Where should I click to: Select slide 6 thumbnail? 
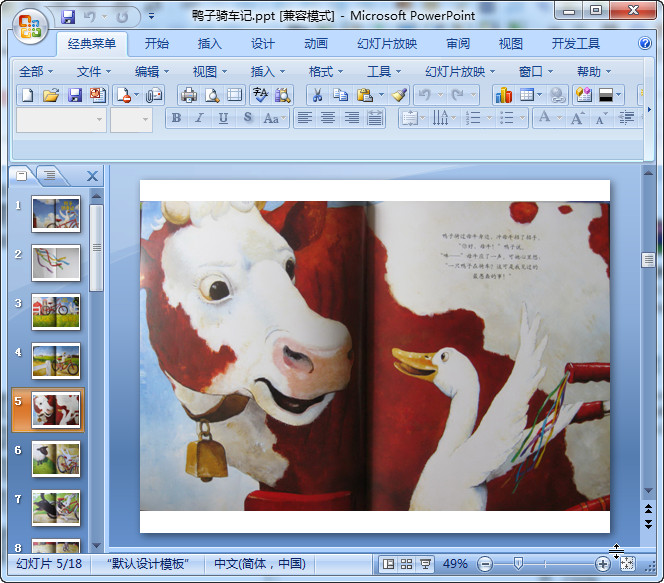tap(56, 459)
